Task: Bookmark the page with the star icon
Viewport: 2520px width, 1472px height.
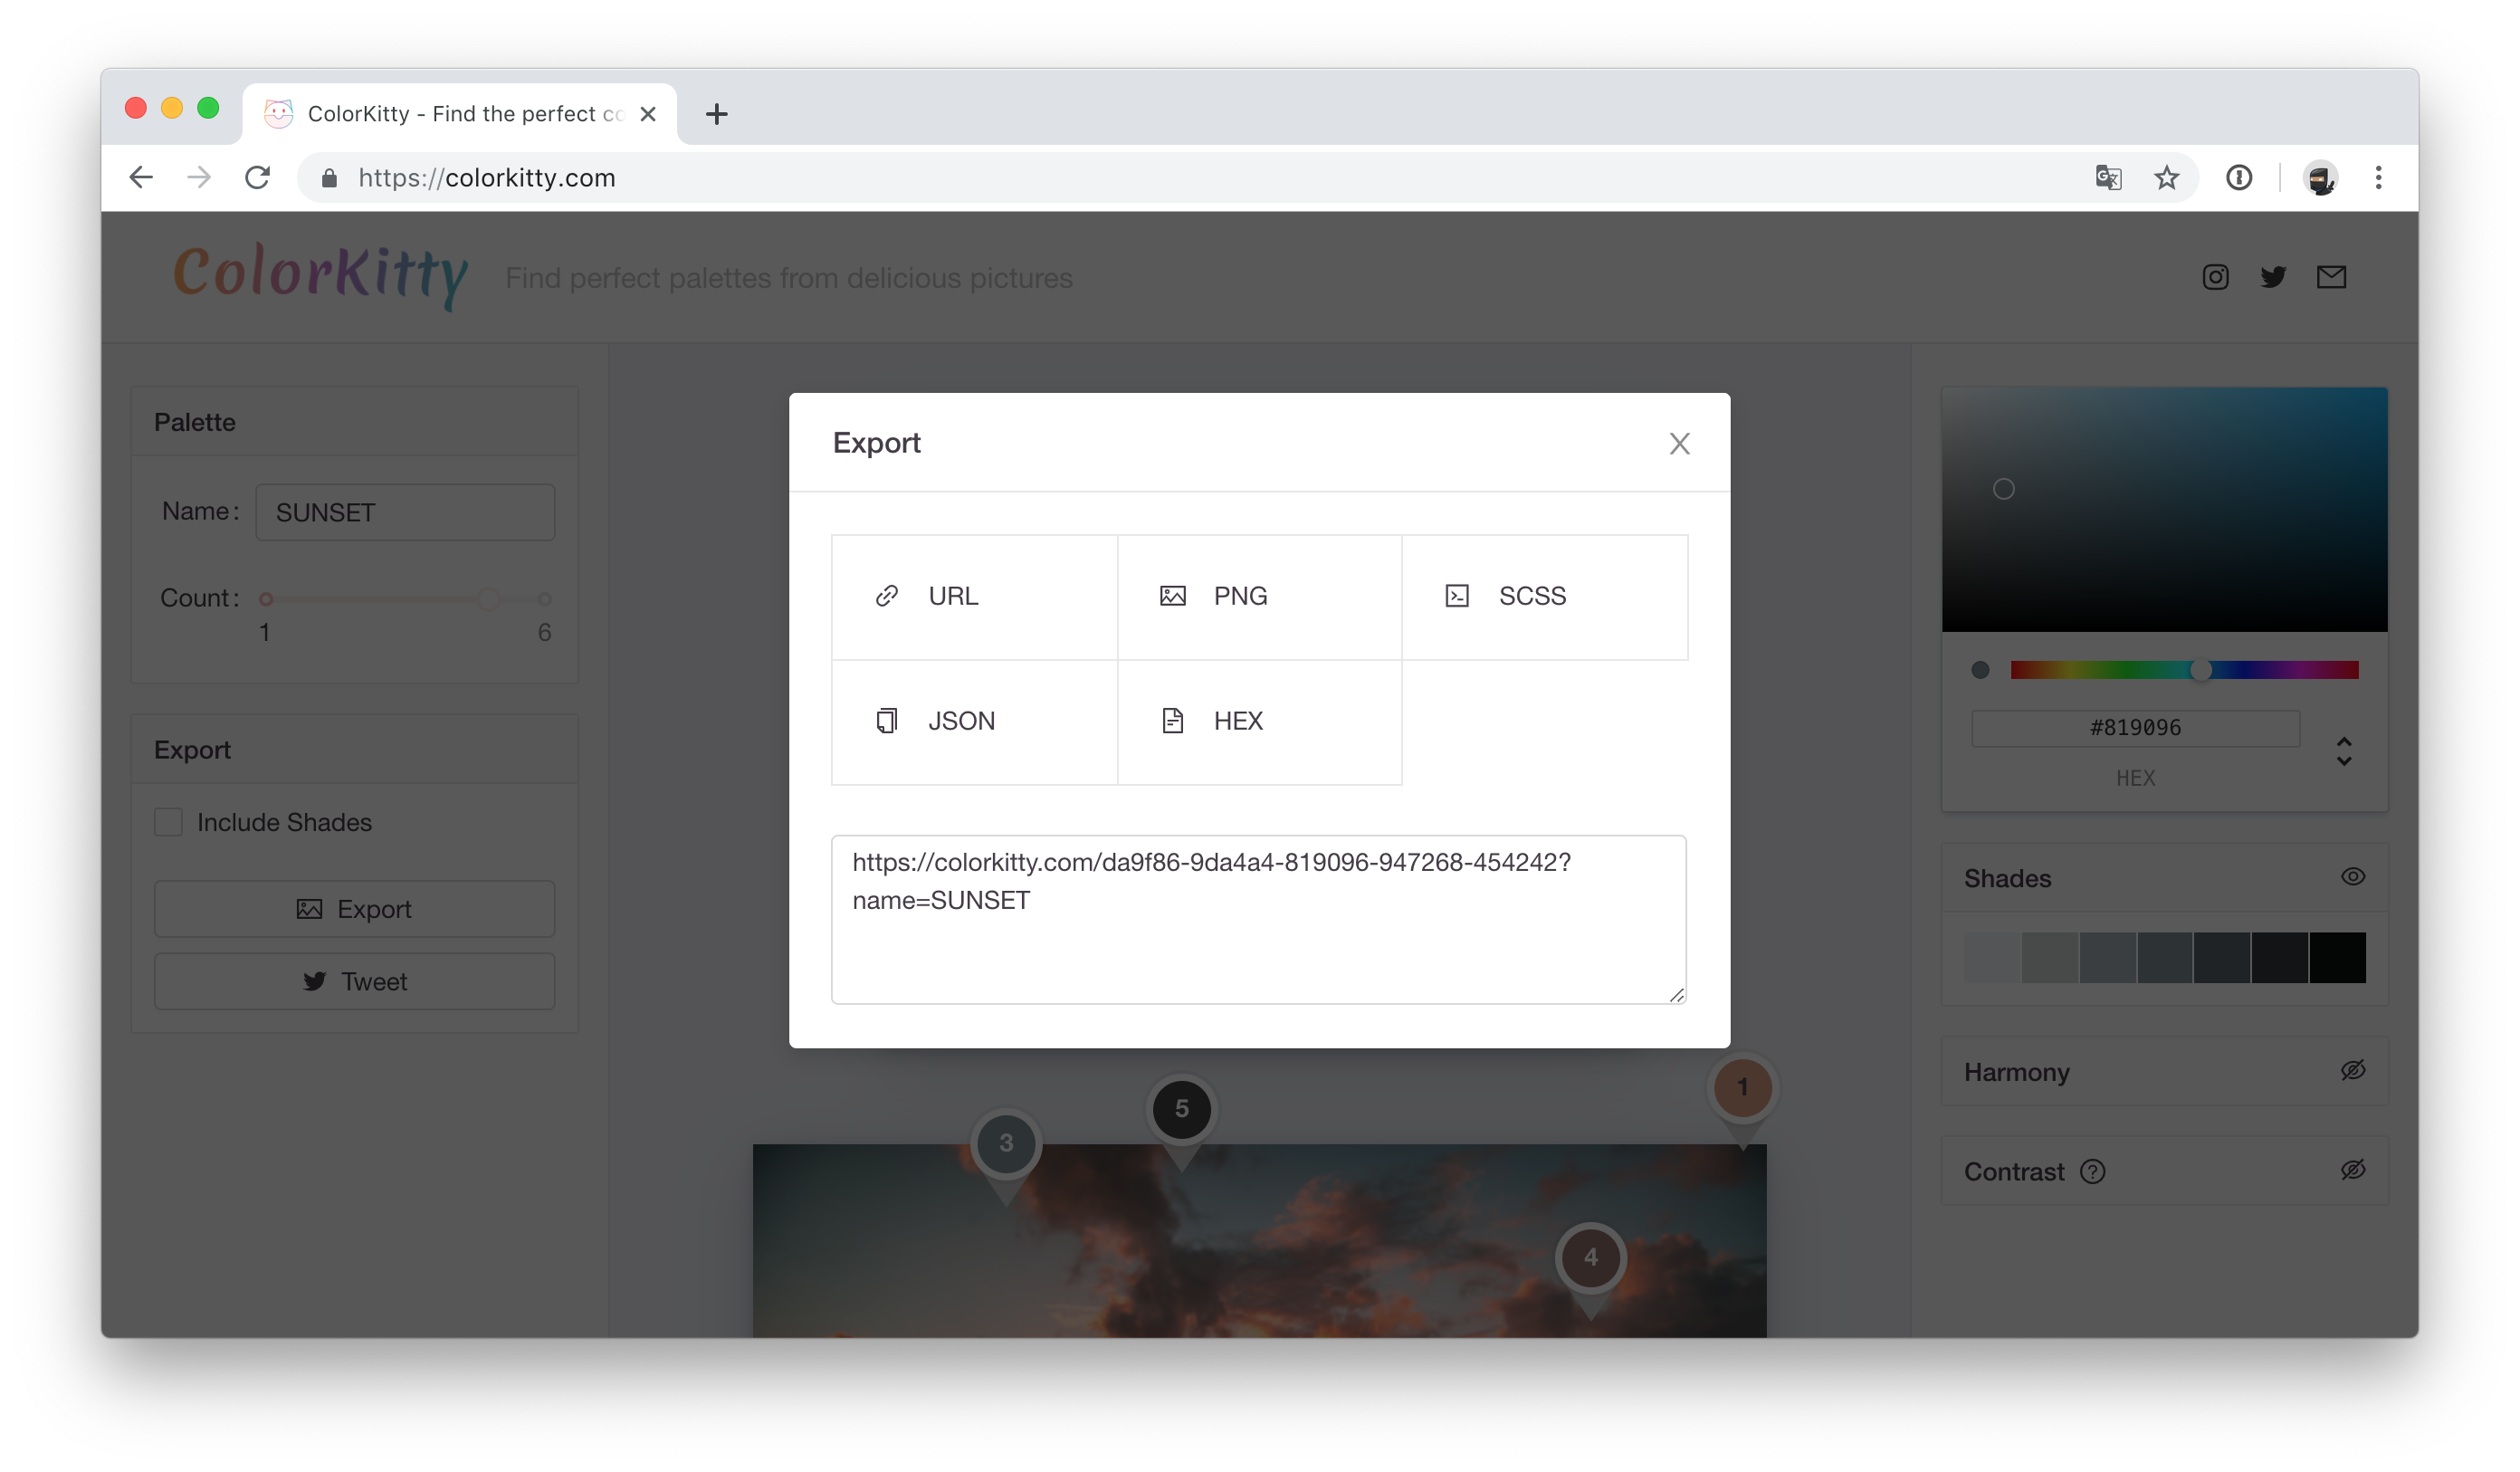Action: coord(2166,178)
